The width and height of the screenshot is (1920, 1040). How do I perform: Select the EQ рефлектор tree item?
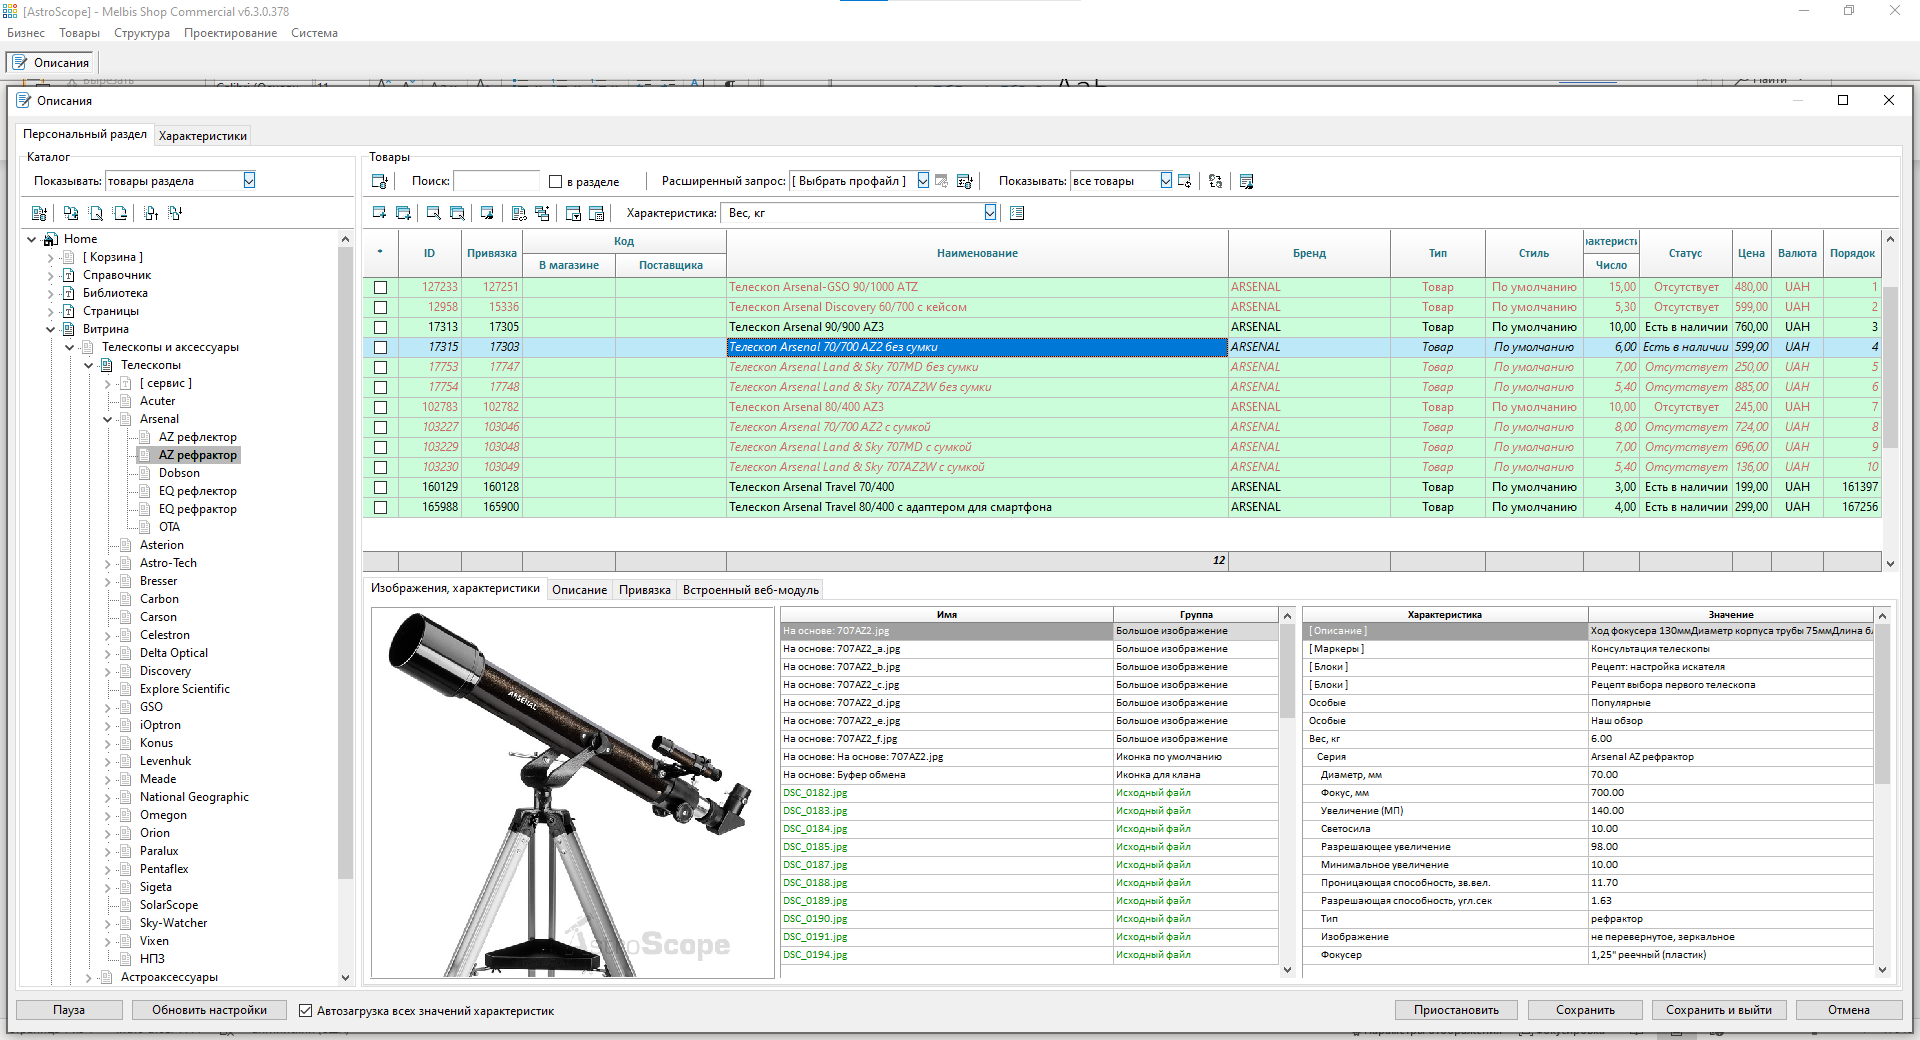point(198,491)
